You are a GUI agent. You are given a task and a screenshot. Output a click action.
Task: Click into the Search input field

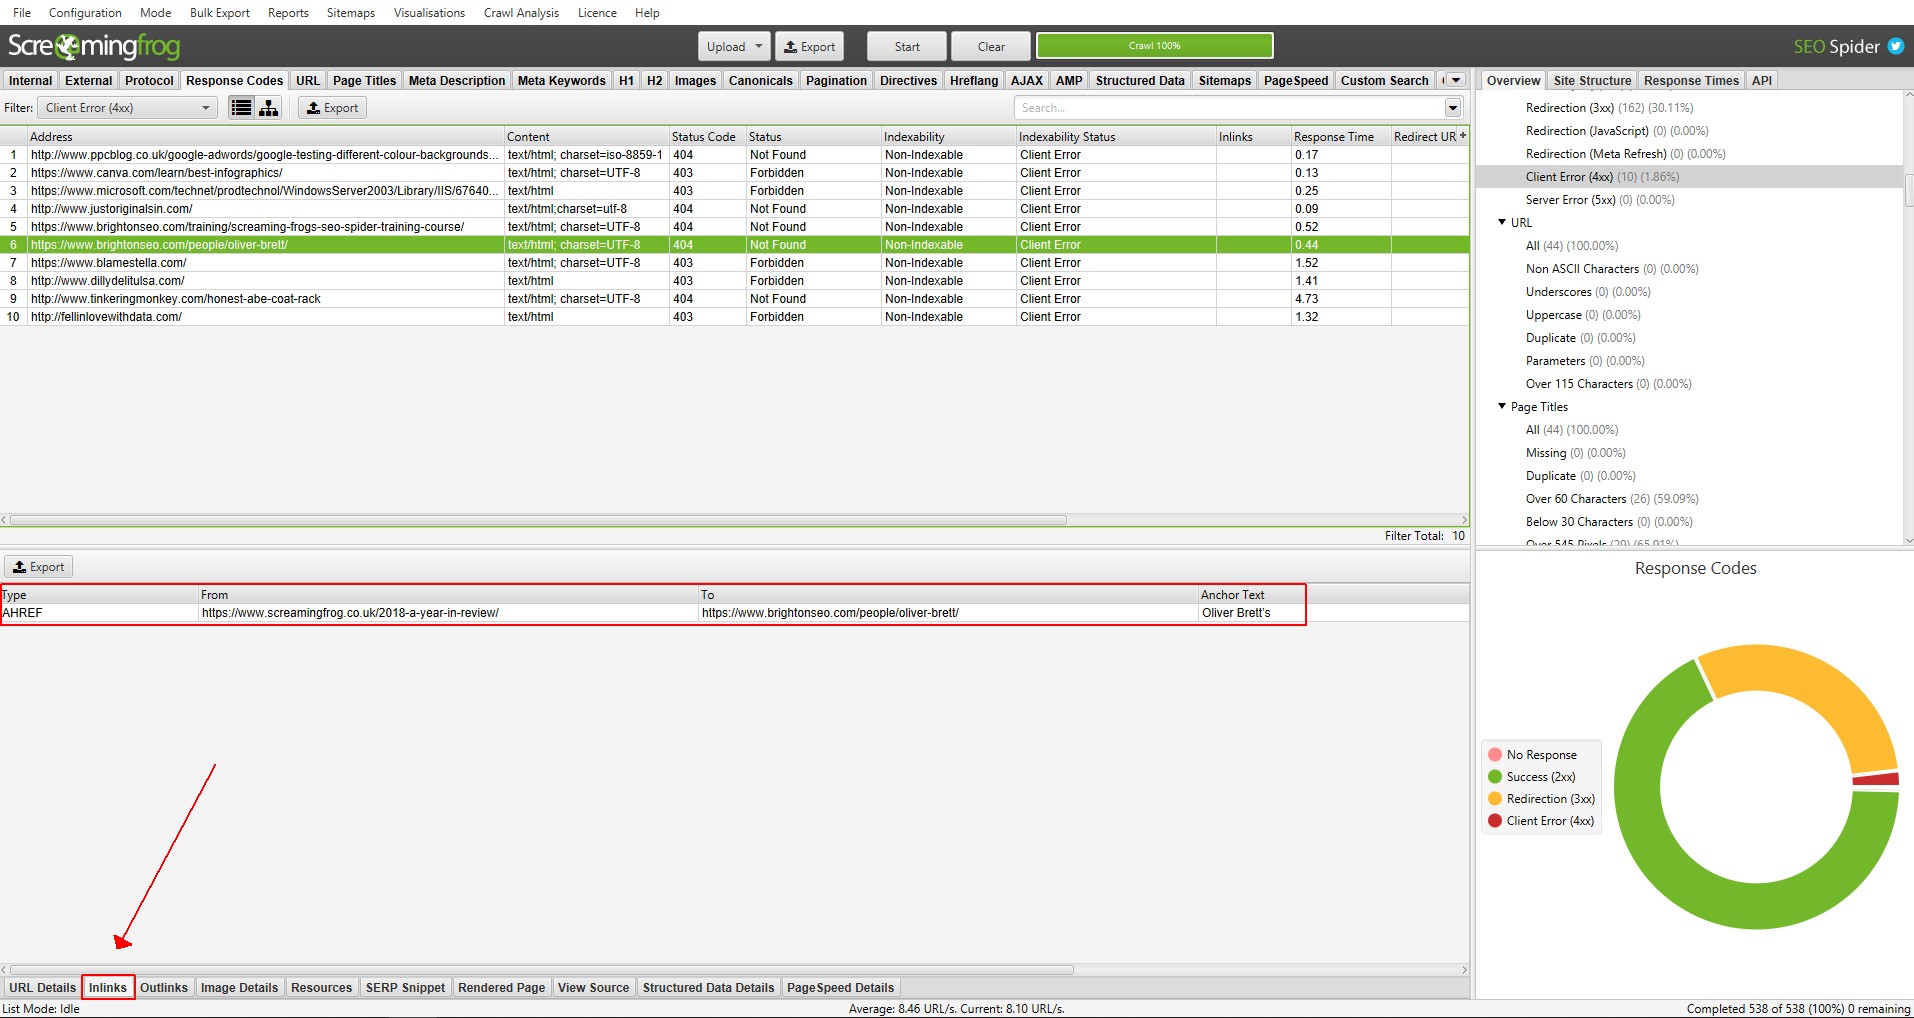[x=1228, y=108]
